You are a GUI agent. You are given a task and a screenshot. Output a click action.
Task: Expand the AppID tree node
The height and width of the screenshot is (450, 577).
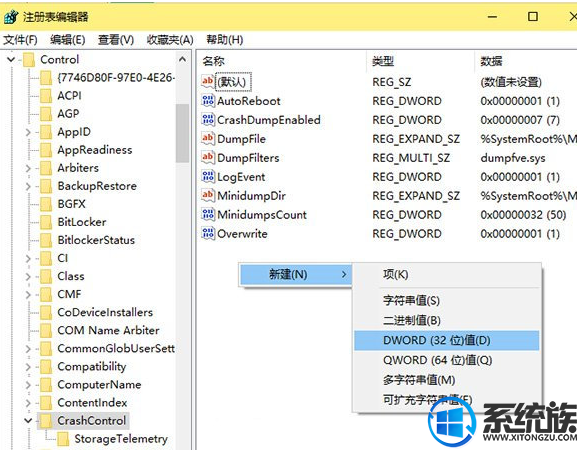(x=28, y=132)
